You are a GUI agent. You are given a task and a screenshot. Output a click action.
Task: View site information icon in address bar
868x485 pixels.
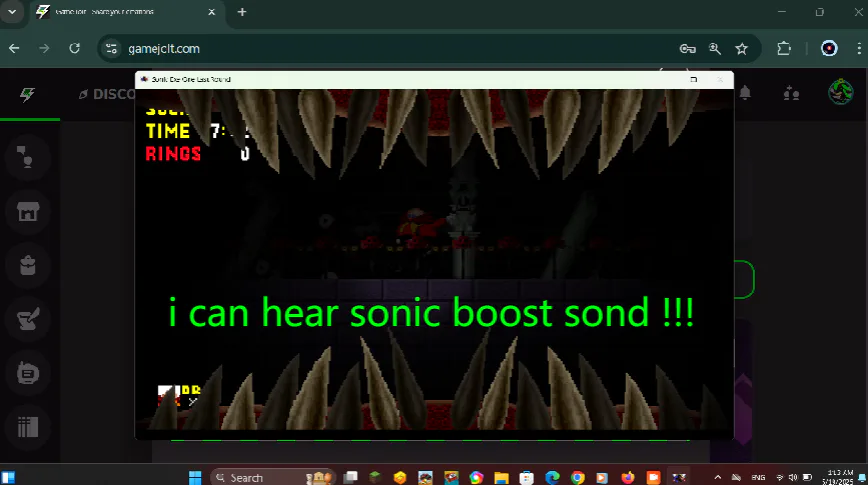(111, 49)
